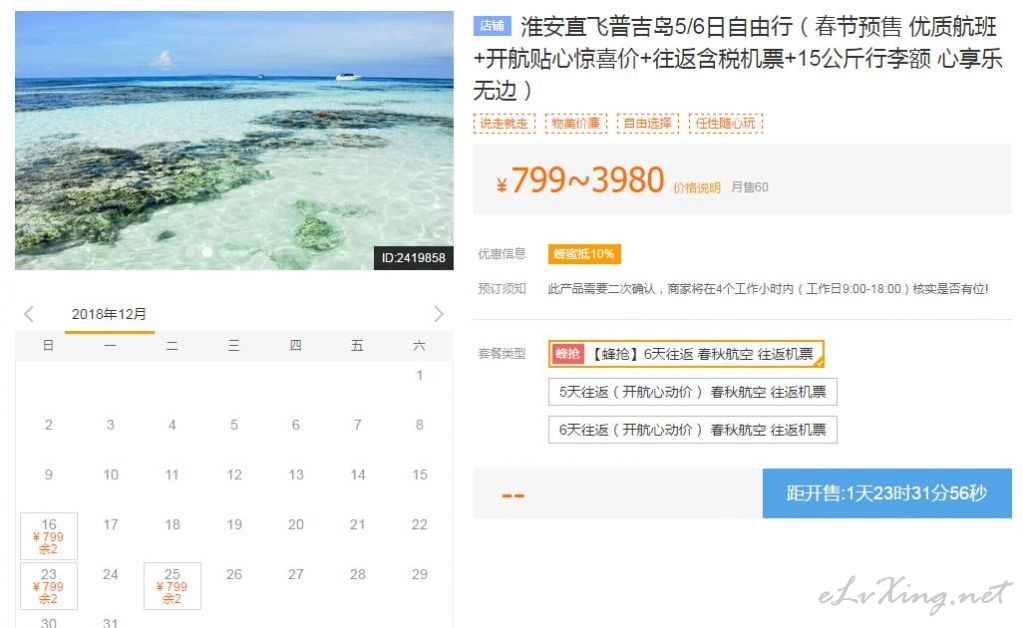
Task: Choose December 16 priced ¥799
Action: click(x=49, y=536)
